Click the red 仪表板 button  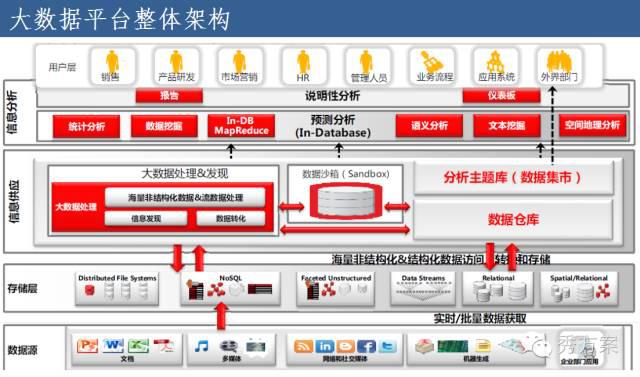pyautogui.click(x=501, y=96)
